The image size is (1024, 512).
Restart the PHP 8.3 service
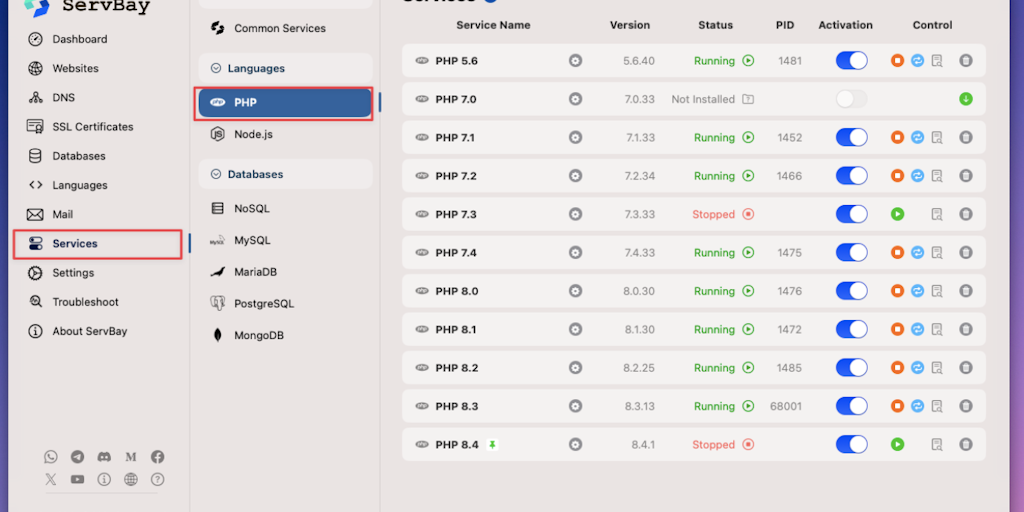click(918, 406)
